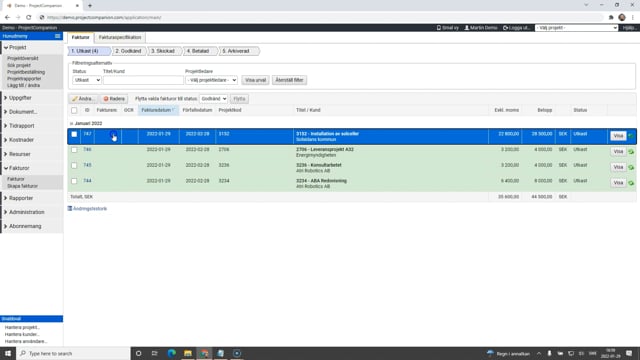Image resolution: width=640 pixels, height=360 pixels.
Task: Click the Hantera projekt shortcut link
Action: (x=22, y=327)
